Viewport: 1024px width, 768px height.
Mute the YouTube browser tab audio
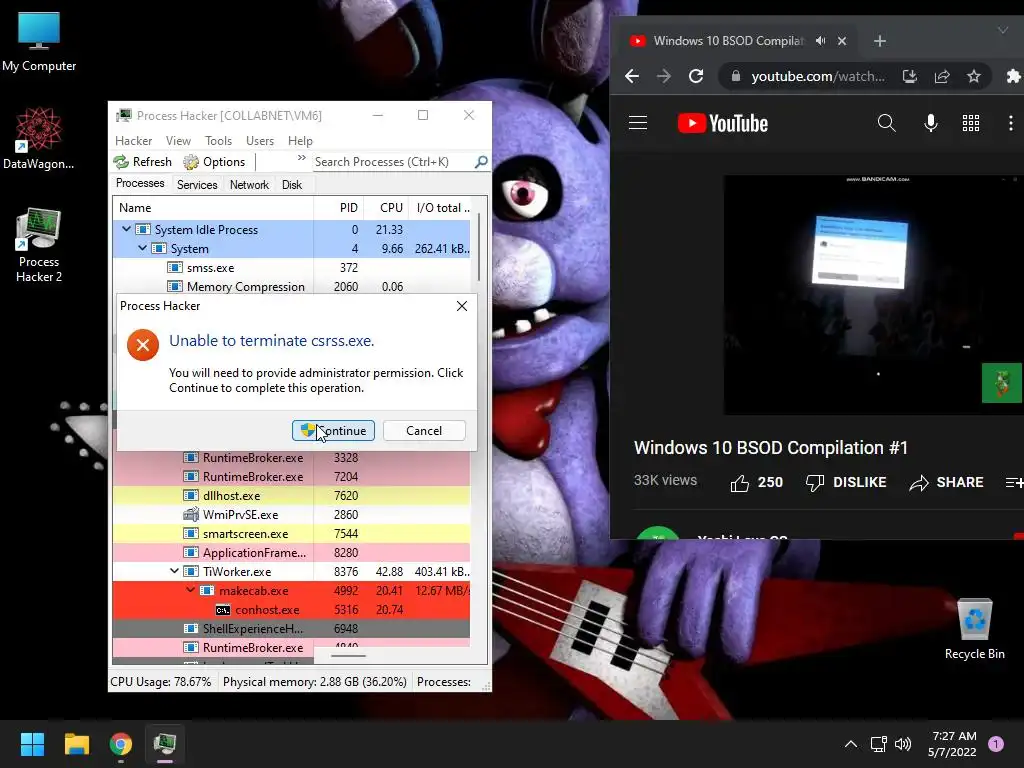820,40
